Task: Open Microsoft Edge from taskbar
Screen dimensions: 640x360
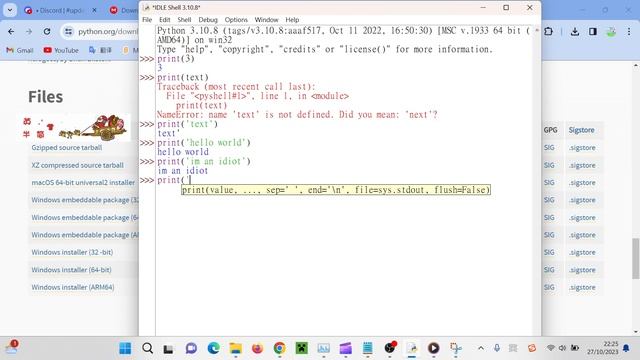Action: (x=213, y=348)
